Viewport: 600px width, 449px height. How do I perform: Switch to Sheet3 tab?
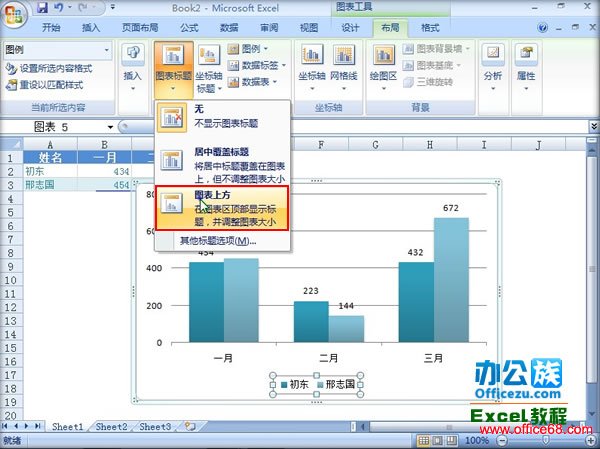click(155, 426)
